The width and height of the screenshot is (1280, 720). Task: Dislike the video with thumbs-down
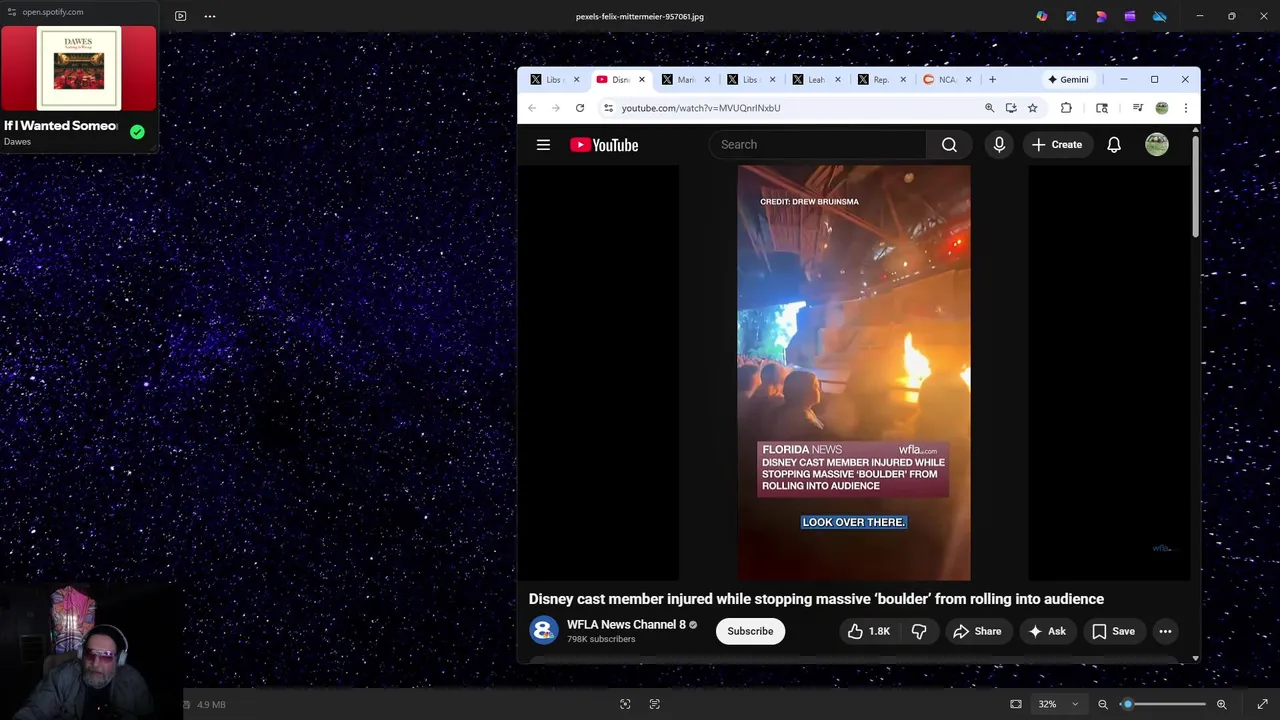pyautogui.click(x=919, y=631)
